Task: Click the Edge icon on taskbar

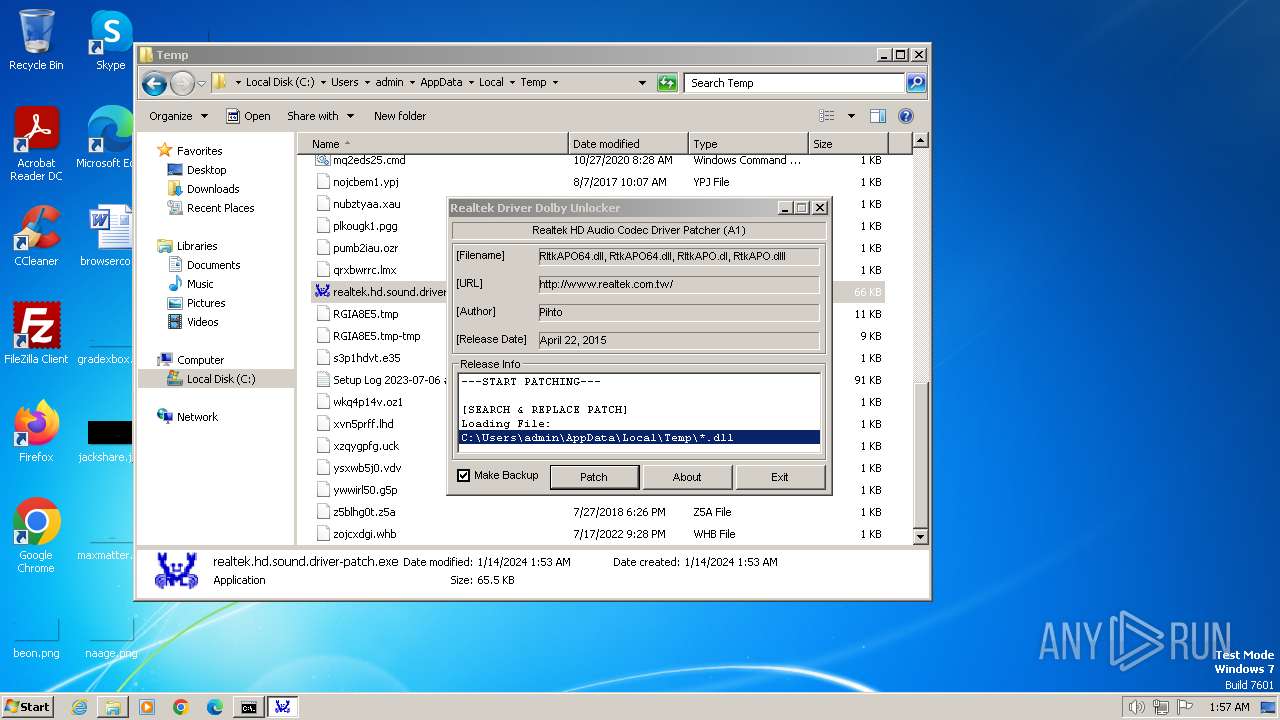Action: point(214,707)
